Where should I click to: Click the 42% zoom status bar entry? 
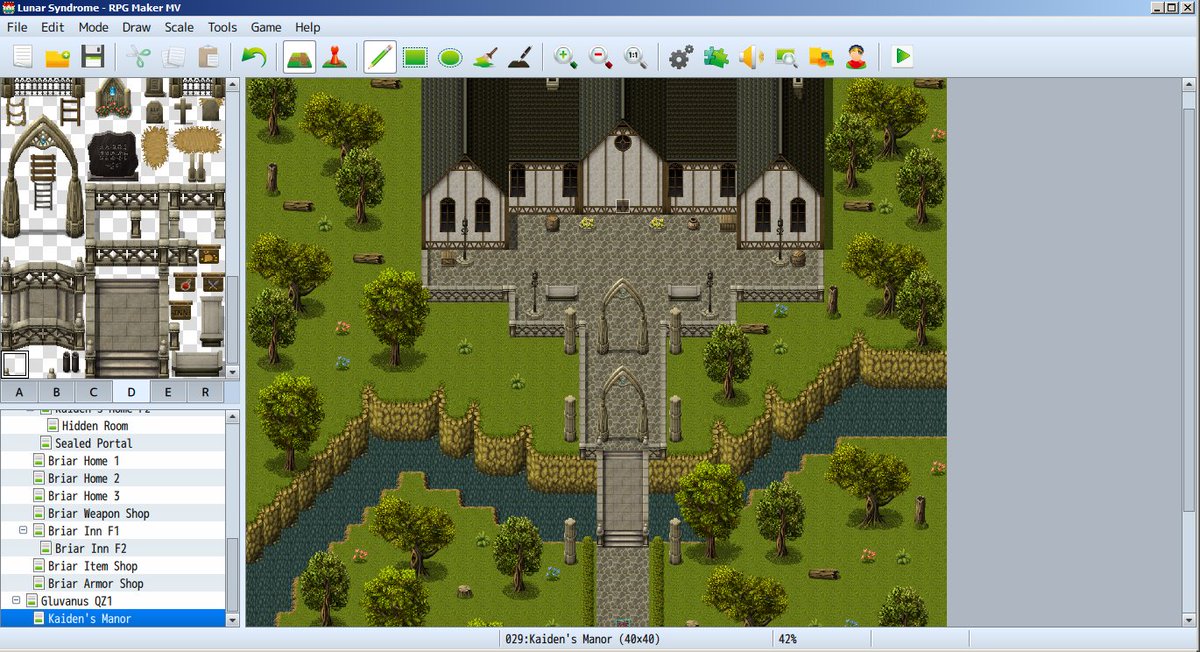coord(786,639)
